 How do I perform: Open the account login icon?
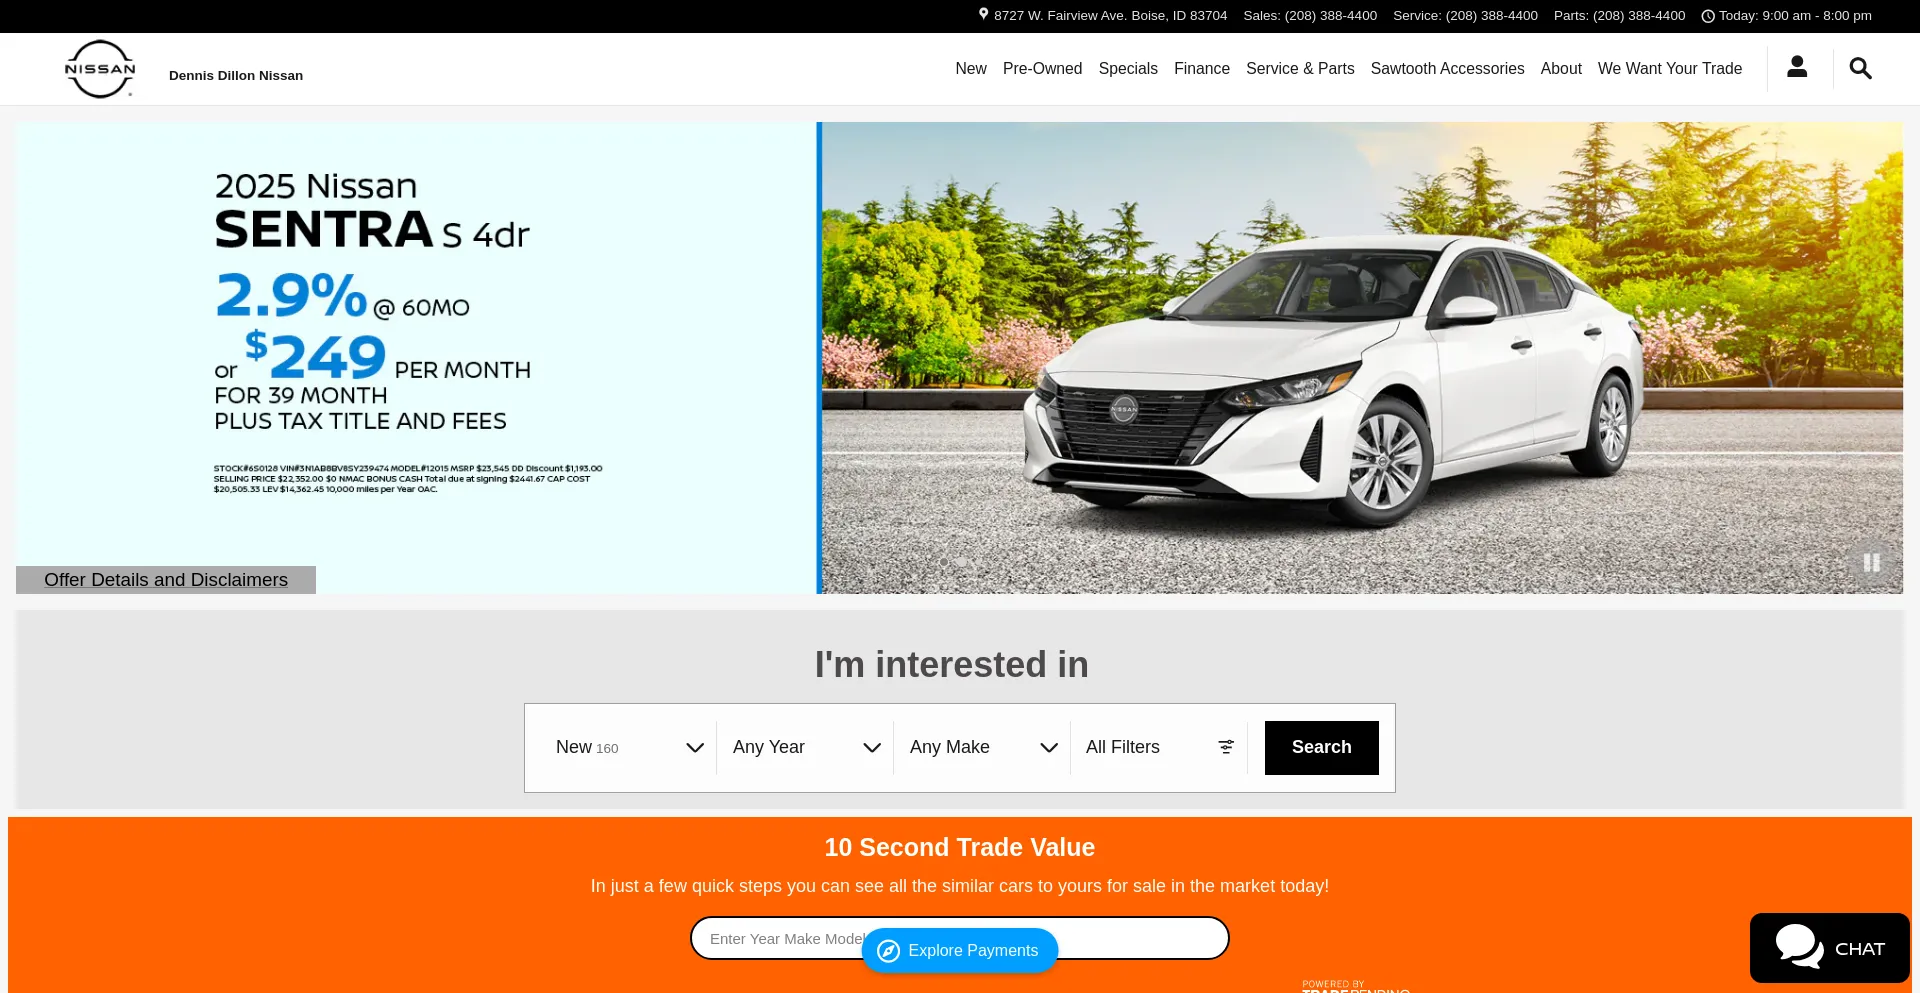point(1797,67)
